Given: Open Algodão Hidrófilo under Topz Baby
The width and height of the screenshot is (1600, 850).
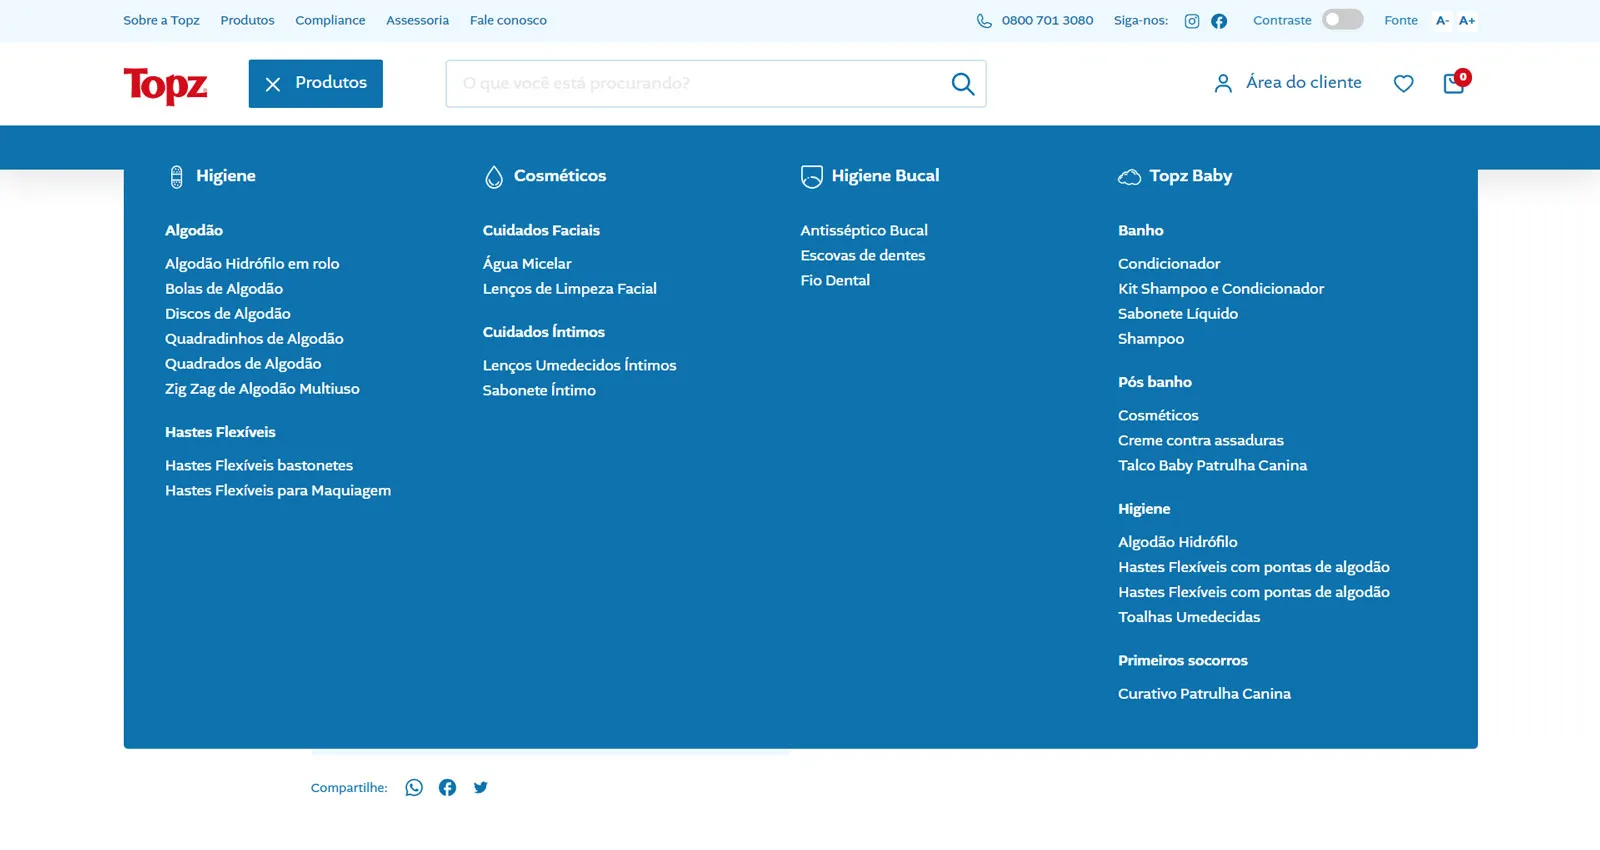Looking at the screenshot, I should pyautogui.click(x=1178, y=542).
